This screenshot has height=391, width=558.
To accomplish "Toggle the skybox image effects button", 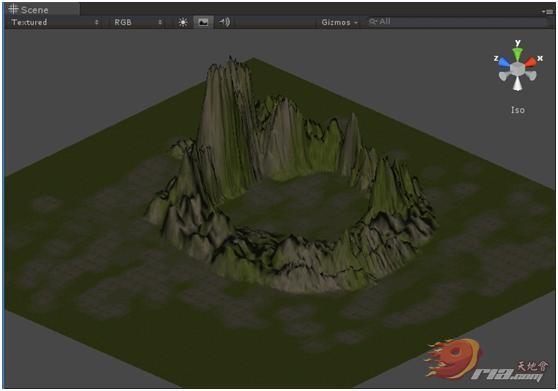I will click(x=203, y=22).
